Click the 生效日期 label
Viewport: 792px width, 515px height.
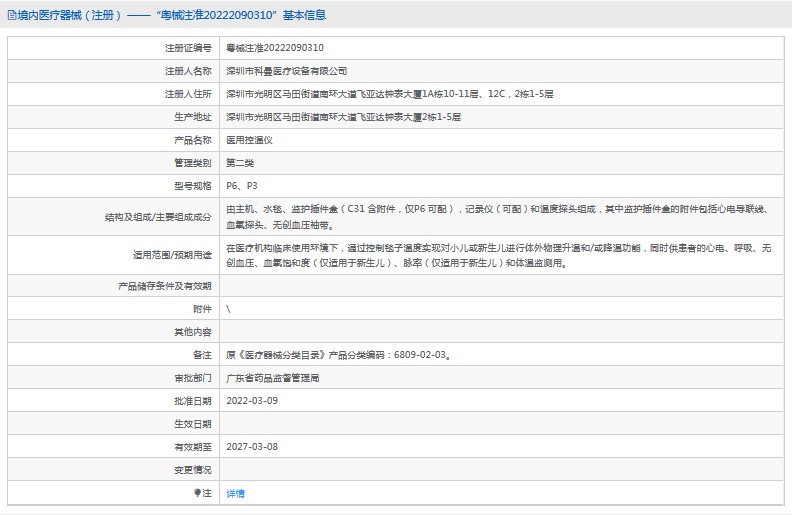tap(193, 424)
